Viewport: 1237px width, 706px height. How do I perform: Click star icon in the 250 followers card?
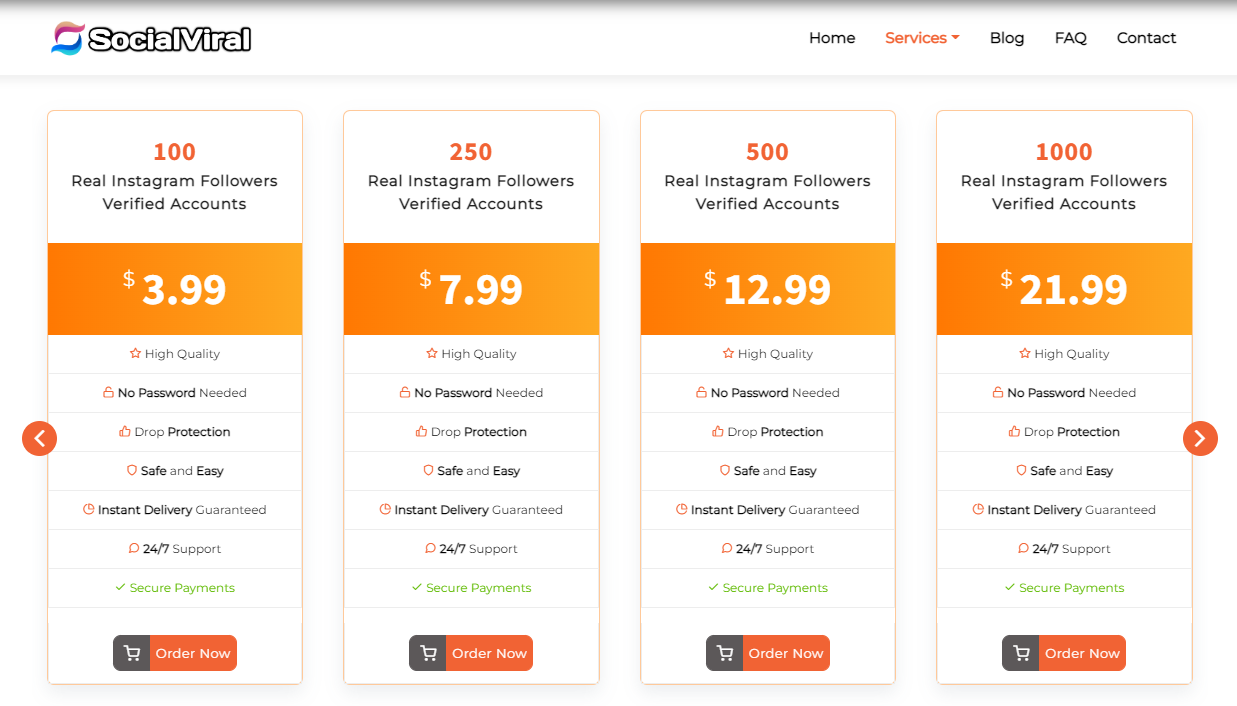click(x=432, y=353)
